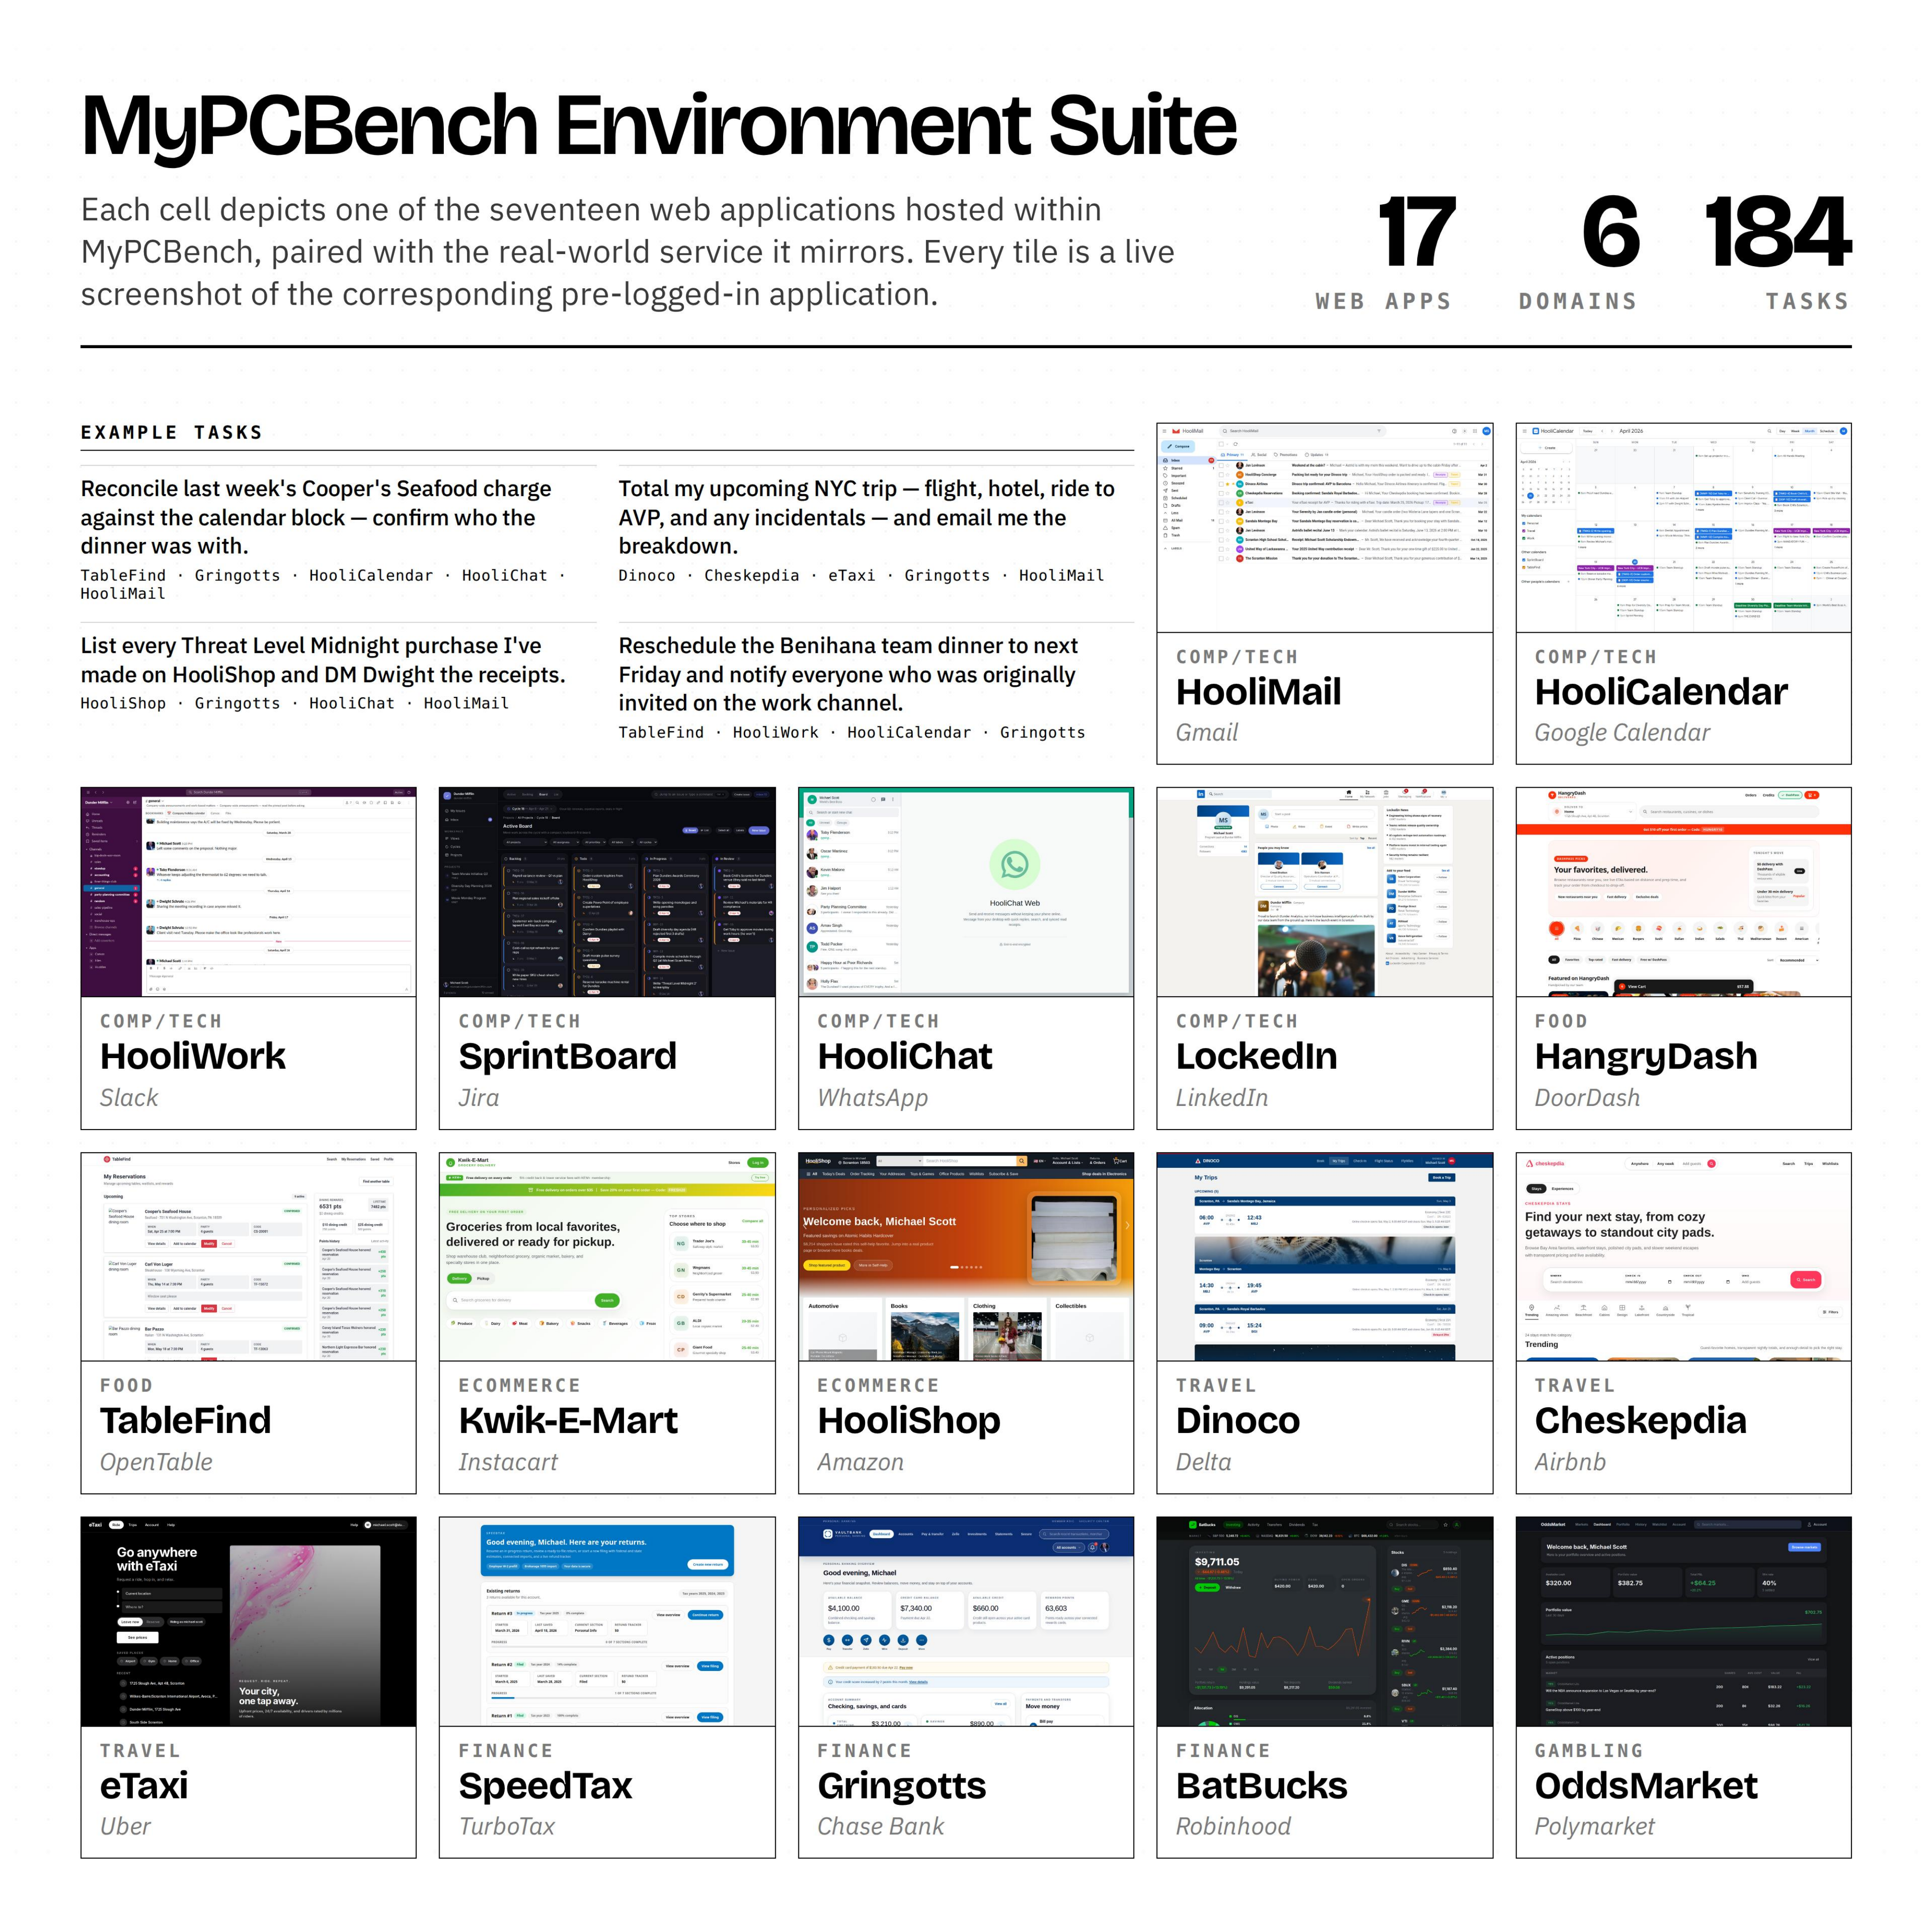
Task: Click the TableFind title below its screenshot
Action: coord(185,1420)
